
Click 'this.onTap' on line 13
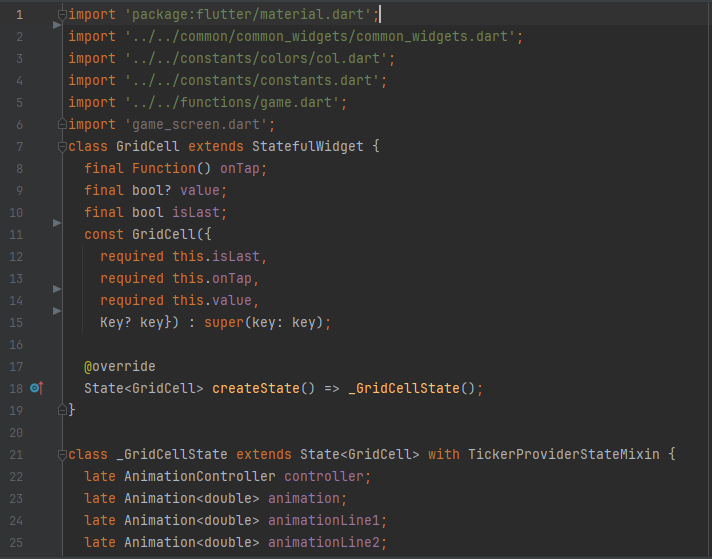pos(212,278)
